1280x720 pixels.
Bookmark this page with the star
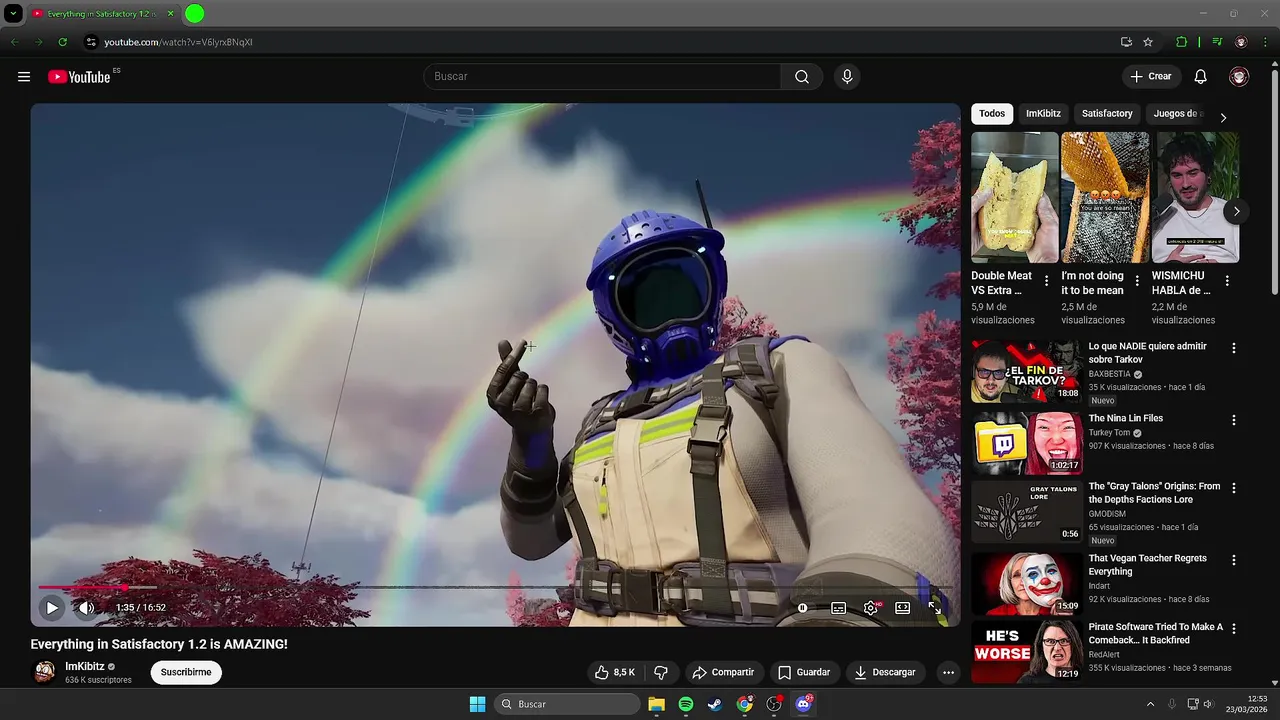point(1148,42)
